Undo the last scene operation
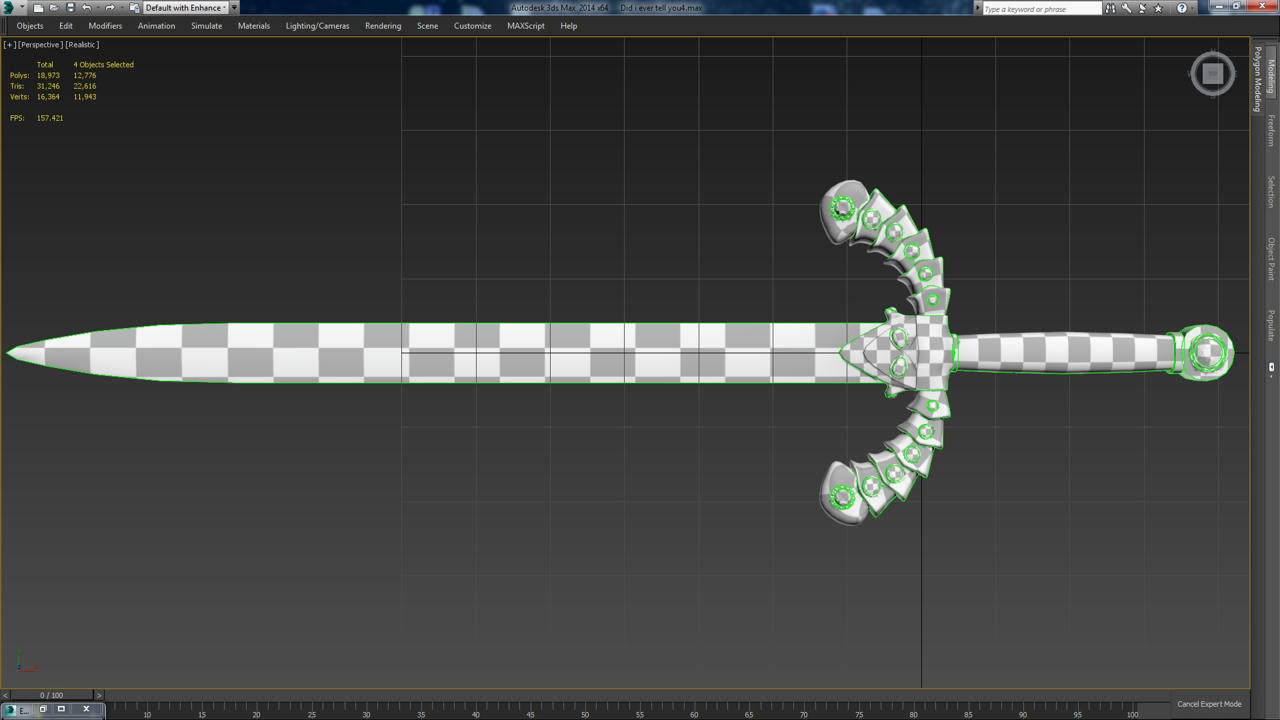The width and height of the screenshot is (1280, 720). 87,8
